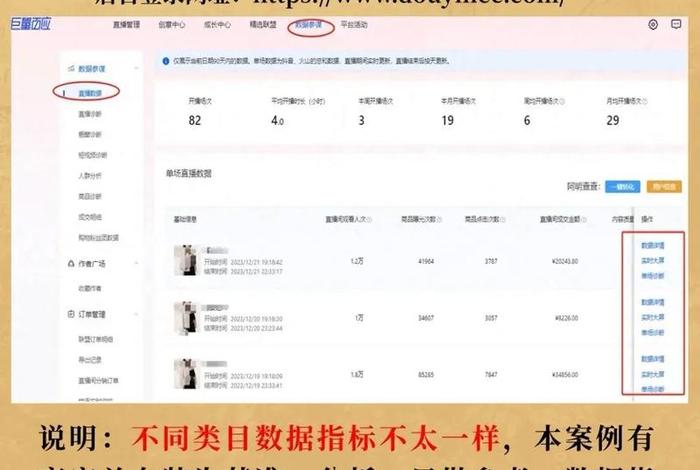
Task: Click the exposure count 41964
Action: point(426,261)
